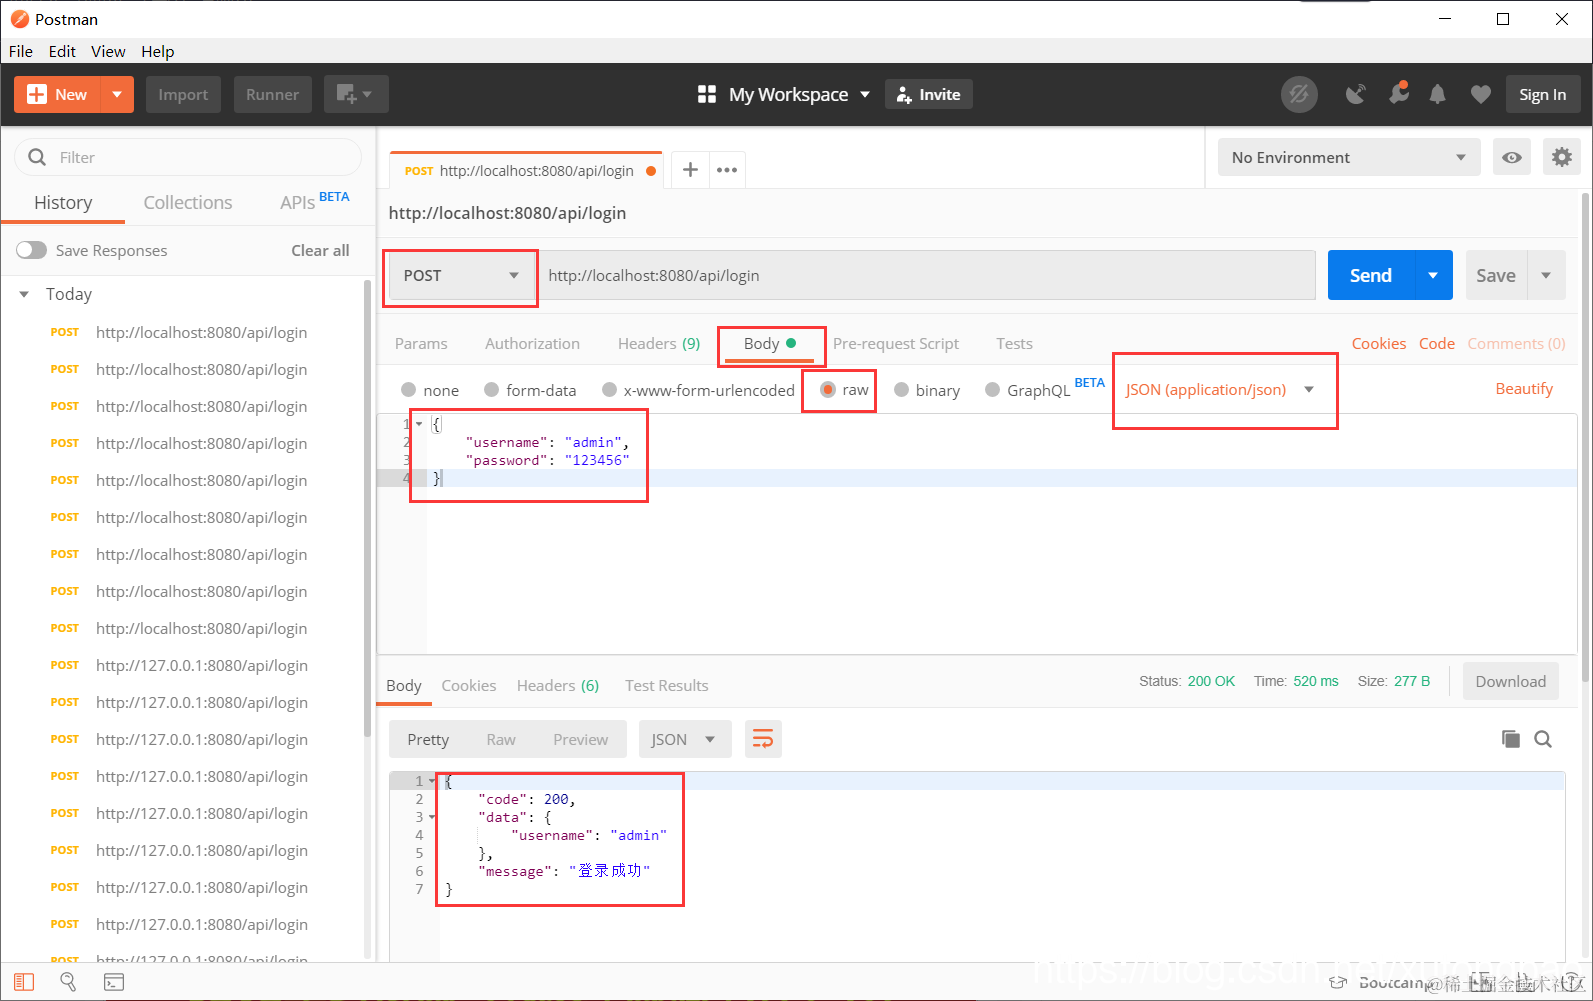Open the File menu
Viewport: 1593px width, 1001px height.
[21, 51]
